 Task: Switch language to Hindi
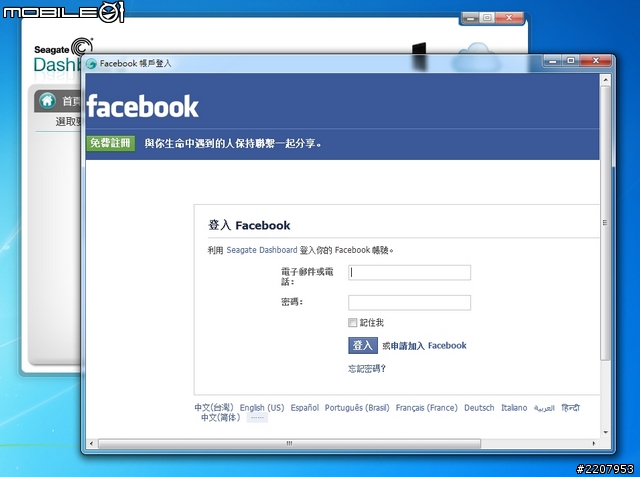[x=570, y=408]
